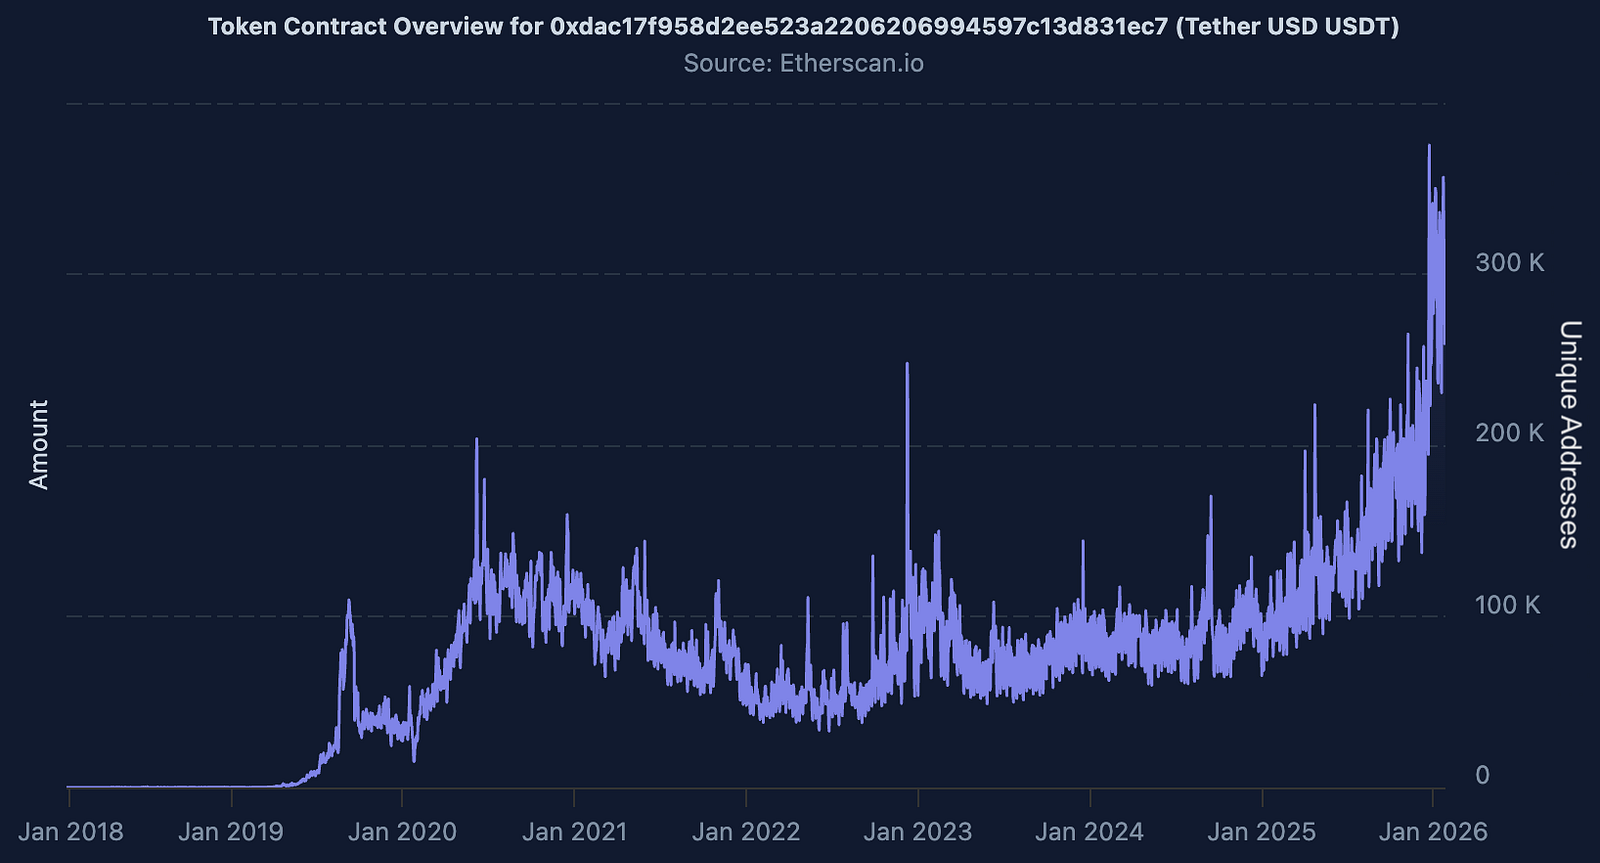Viewport: 1600px width, 863px height.
Task: Select the Jan 2025 x-axis label
Action: (x=1261, y=832)
